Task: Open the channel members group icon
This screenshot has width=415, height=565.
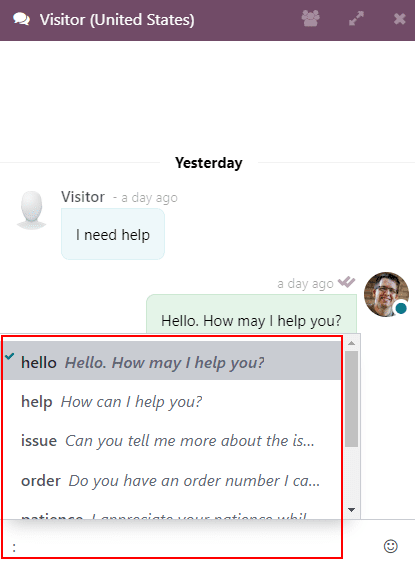Action: pyautogui.click(x=310, y=18)
